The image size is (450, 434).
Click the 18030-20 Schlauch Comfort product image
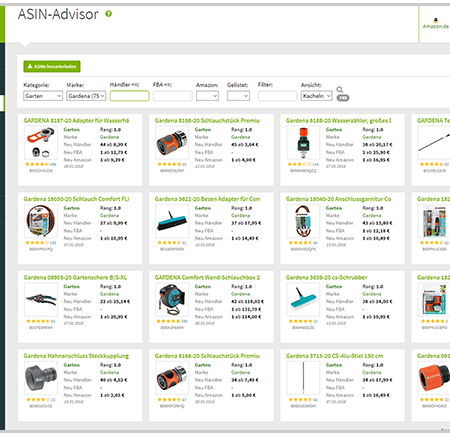click(x=41, y=221)
